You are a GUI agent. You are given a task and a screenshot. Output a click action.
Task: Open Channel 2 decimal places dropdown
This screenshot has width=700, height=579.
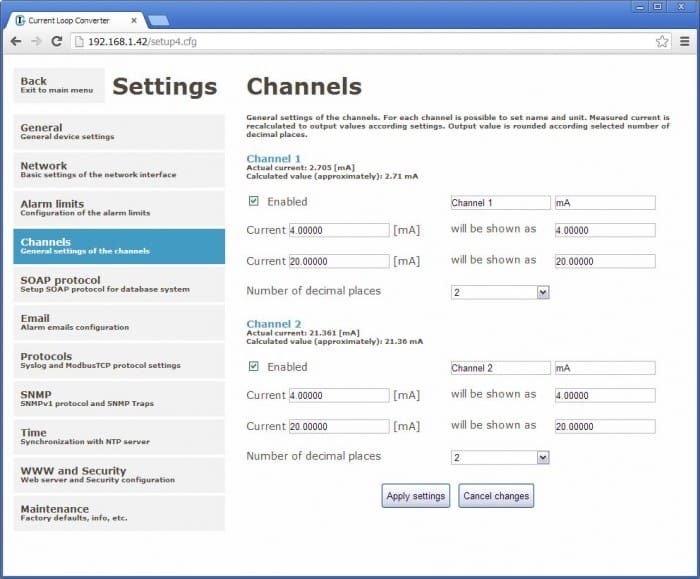pyautogui.click(x=500, y=457)
